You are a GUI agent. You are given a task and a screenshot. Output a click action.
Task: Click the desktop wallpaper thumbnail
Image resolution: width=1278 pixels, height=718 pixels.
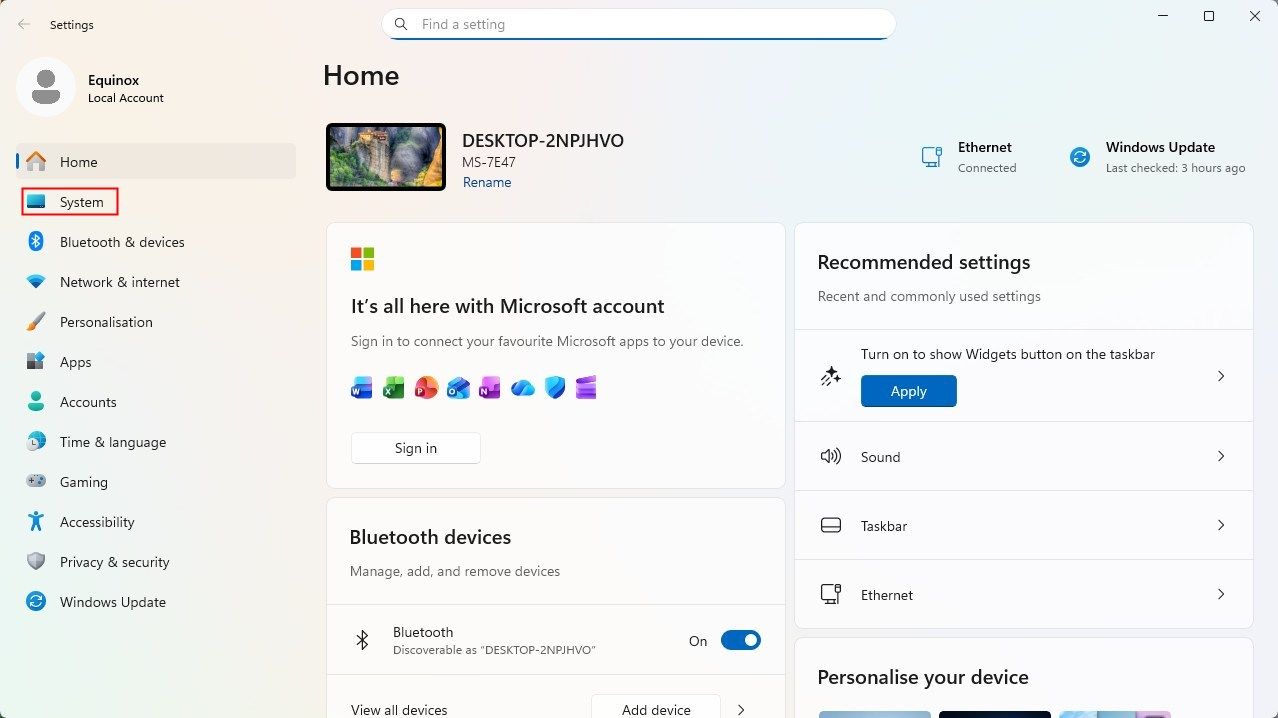[386, 157]
